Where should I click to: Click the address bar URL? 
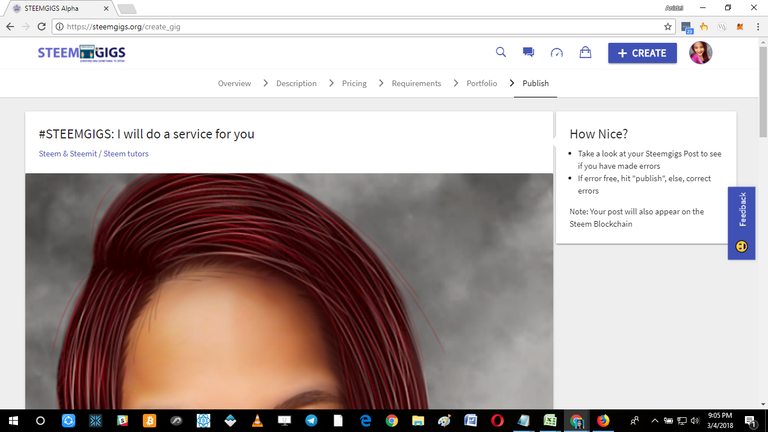pos(123,27)
